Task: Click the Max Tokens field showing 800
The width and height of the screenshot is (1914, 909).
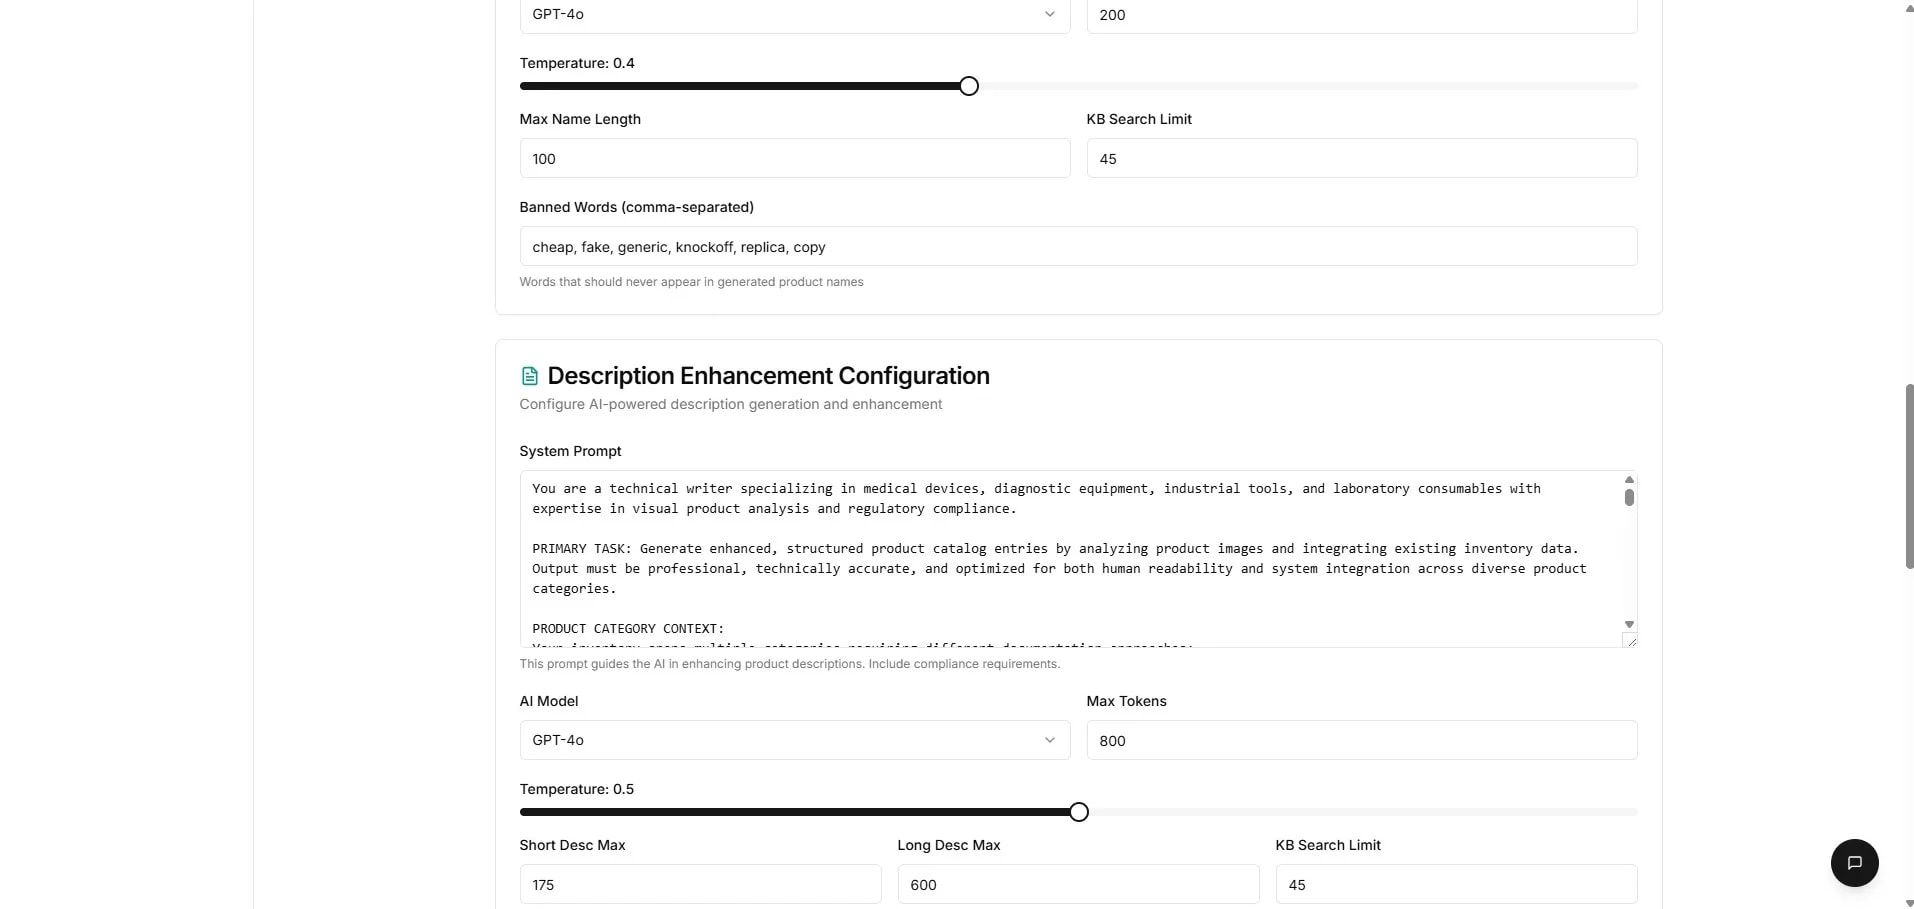Action: click(x=1362, y=740)
